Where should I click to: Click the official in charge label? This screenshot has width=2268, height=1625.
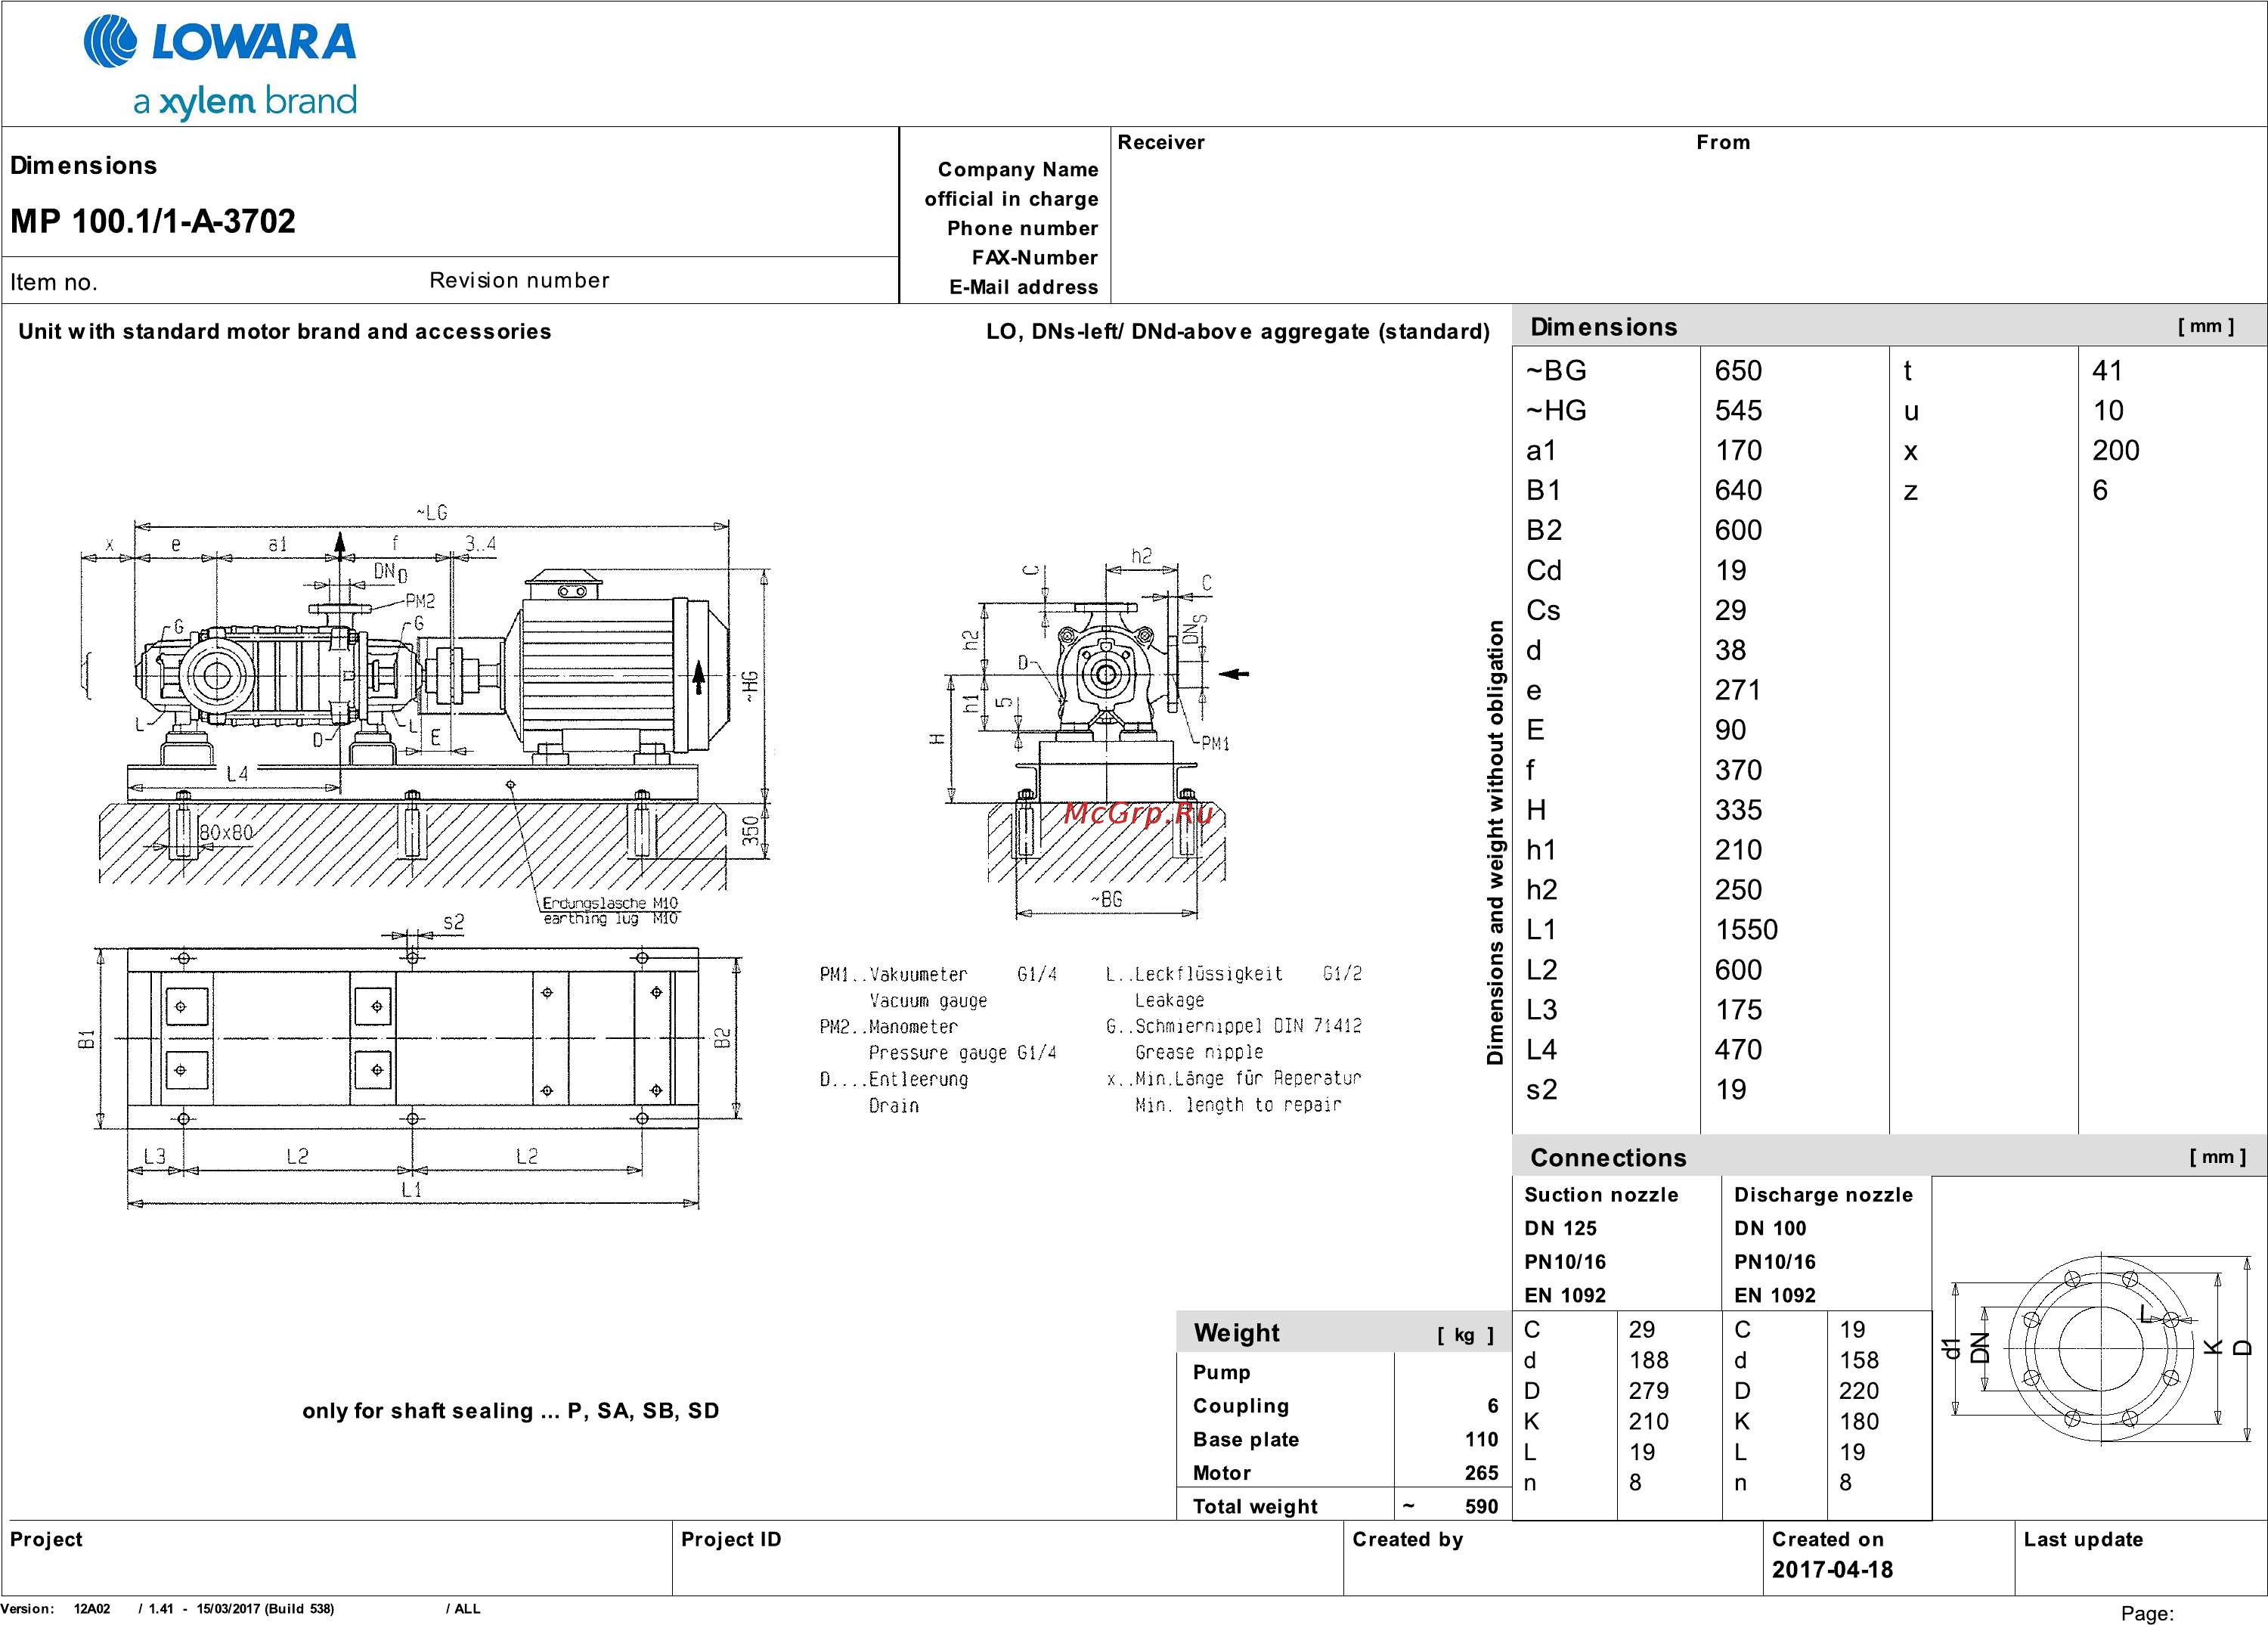point(1011,199)
